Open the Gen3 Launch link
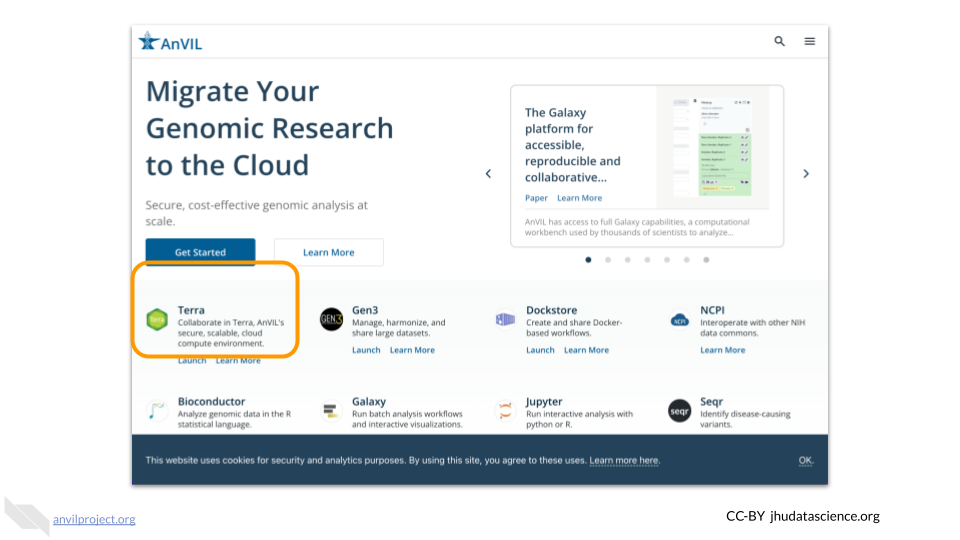 tap(366, 350)
